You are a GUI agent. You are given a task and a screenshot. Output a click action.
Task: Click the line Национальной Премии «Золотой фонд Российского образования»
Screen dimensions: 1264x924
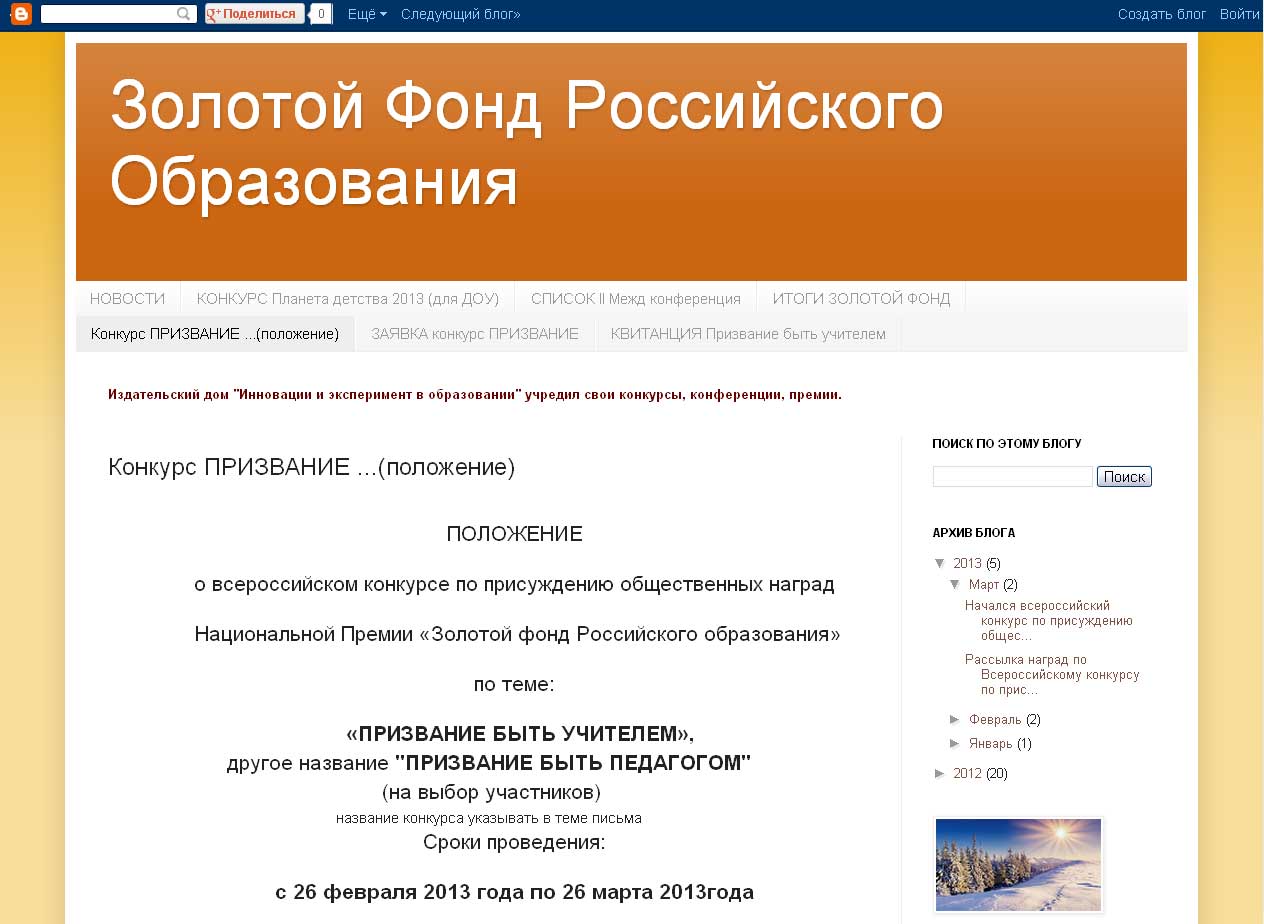coord(517,634)
